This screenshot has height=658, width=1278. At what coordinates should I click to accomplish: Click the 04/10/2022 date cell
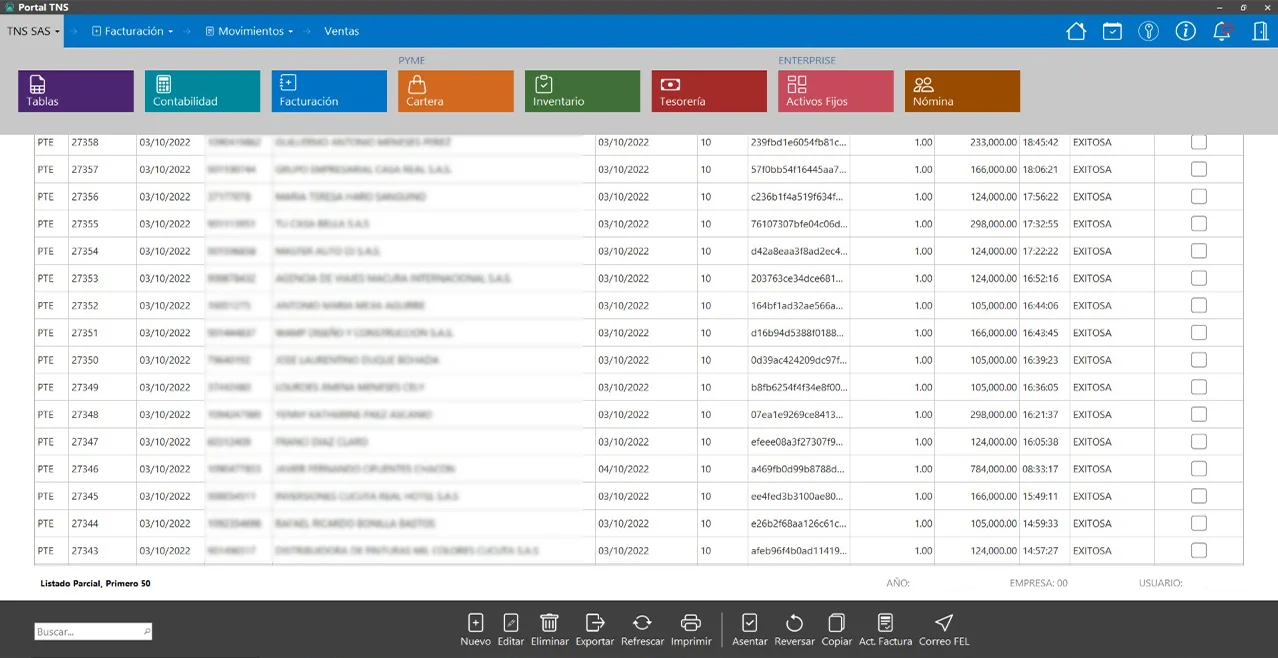[646, 469]
